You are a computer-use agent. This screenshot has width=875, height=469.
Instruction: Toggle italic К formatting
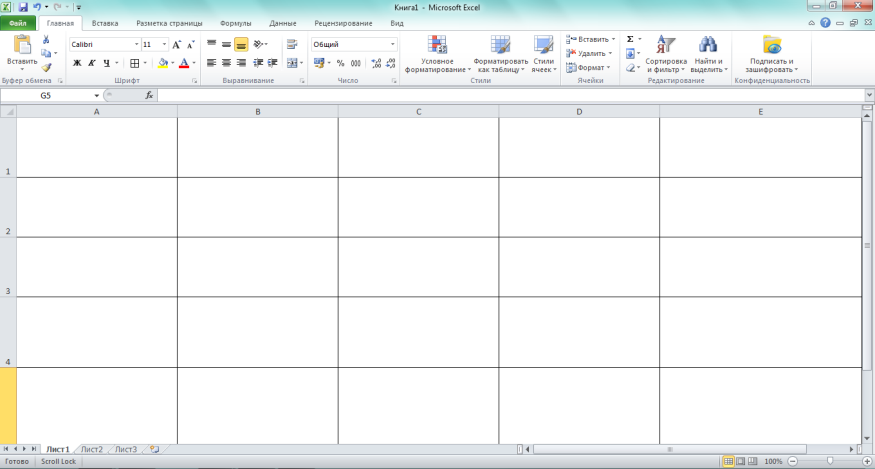(x=91, y=63)
